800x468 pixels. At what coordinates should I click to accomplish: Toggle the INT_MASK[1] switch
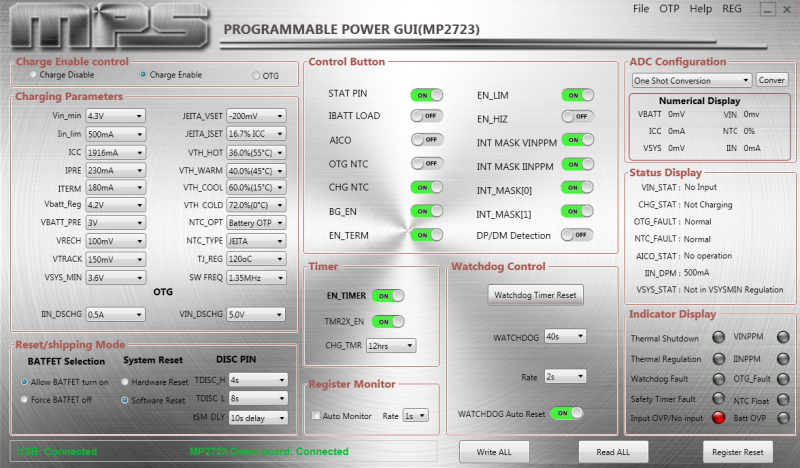pos(577,211)
